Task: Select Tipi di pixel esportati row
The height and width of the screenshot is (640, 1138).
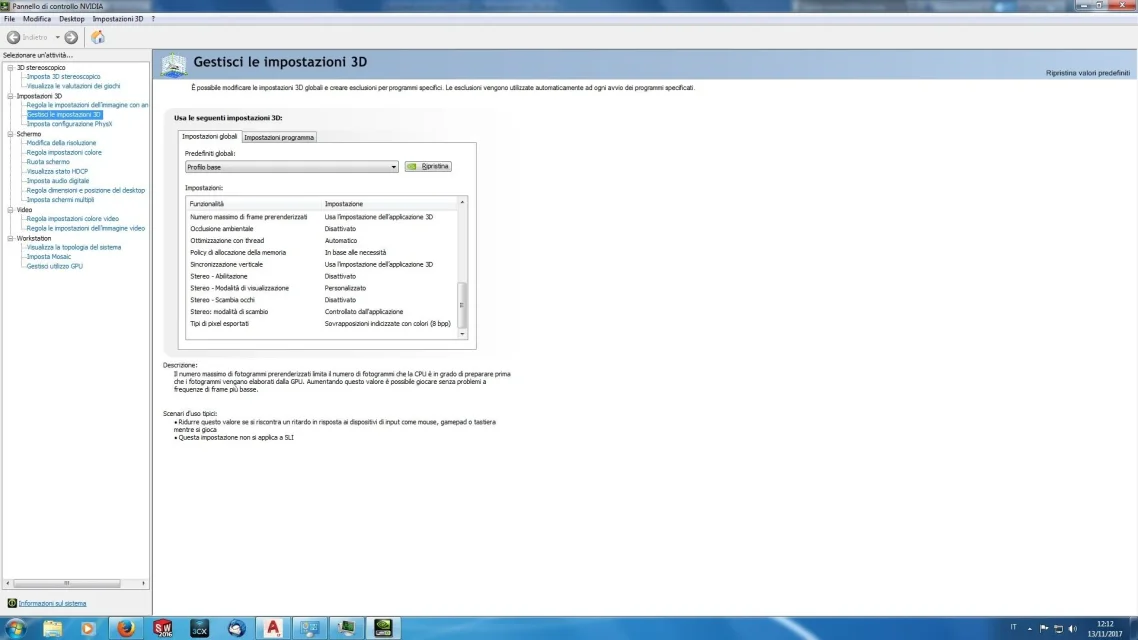Action: pos(322,324)
